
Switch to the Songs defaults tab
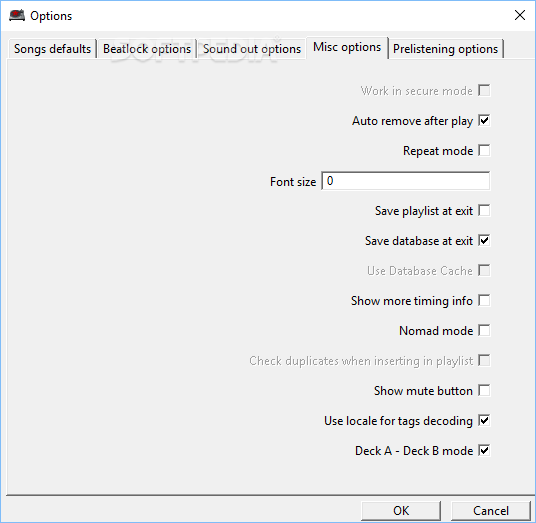coord(52,49)
